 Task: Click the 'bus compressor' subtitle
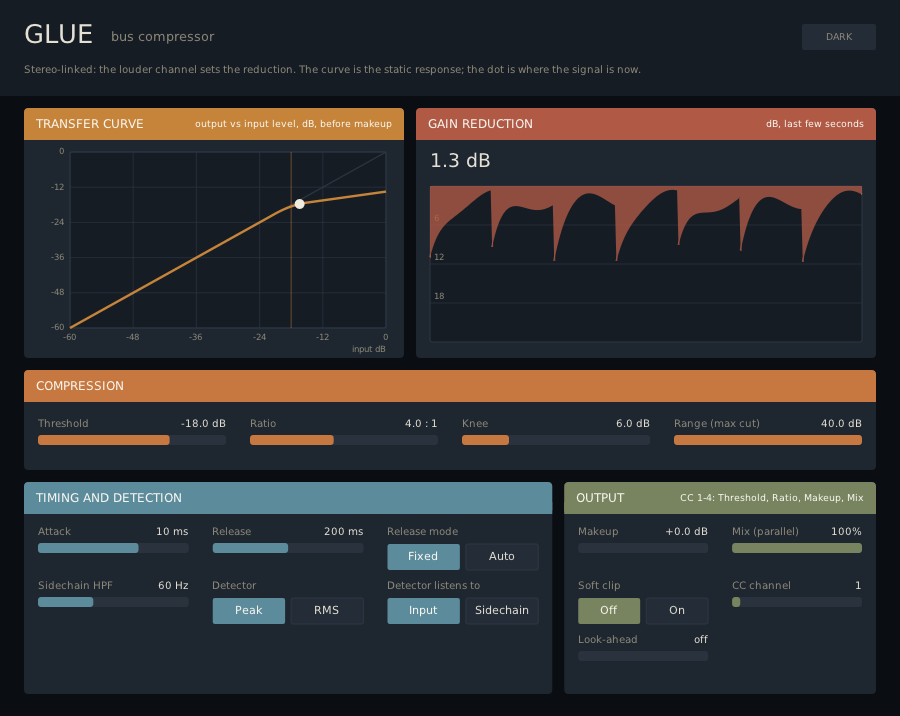coord(162,37)
